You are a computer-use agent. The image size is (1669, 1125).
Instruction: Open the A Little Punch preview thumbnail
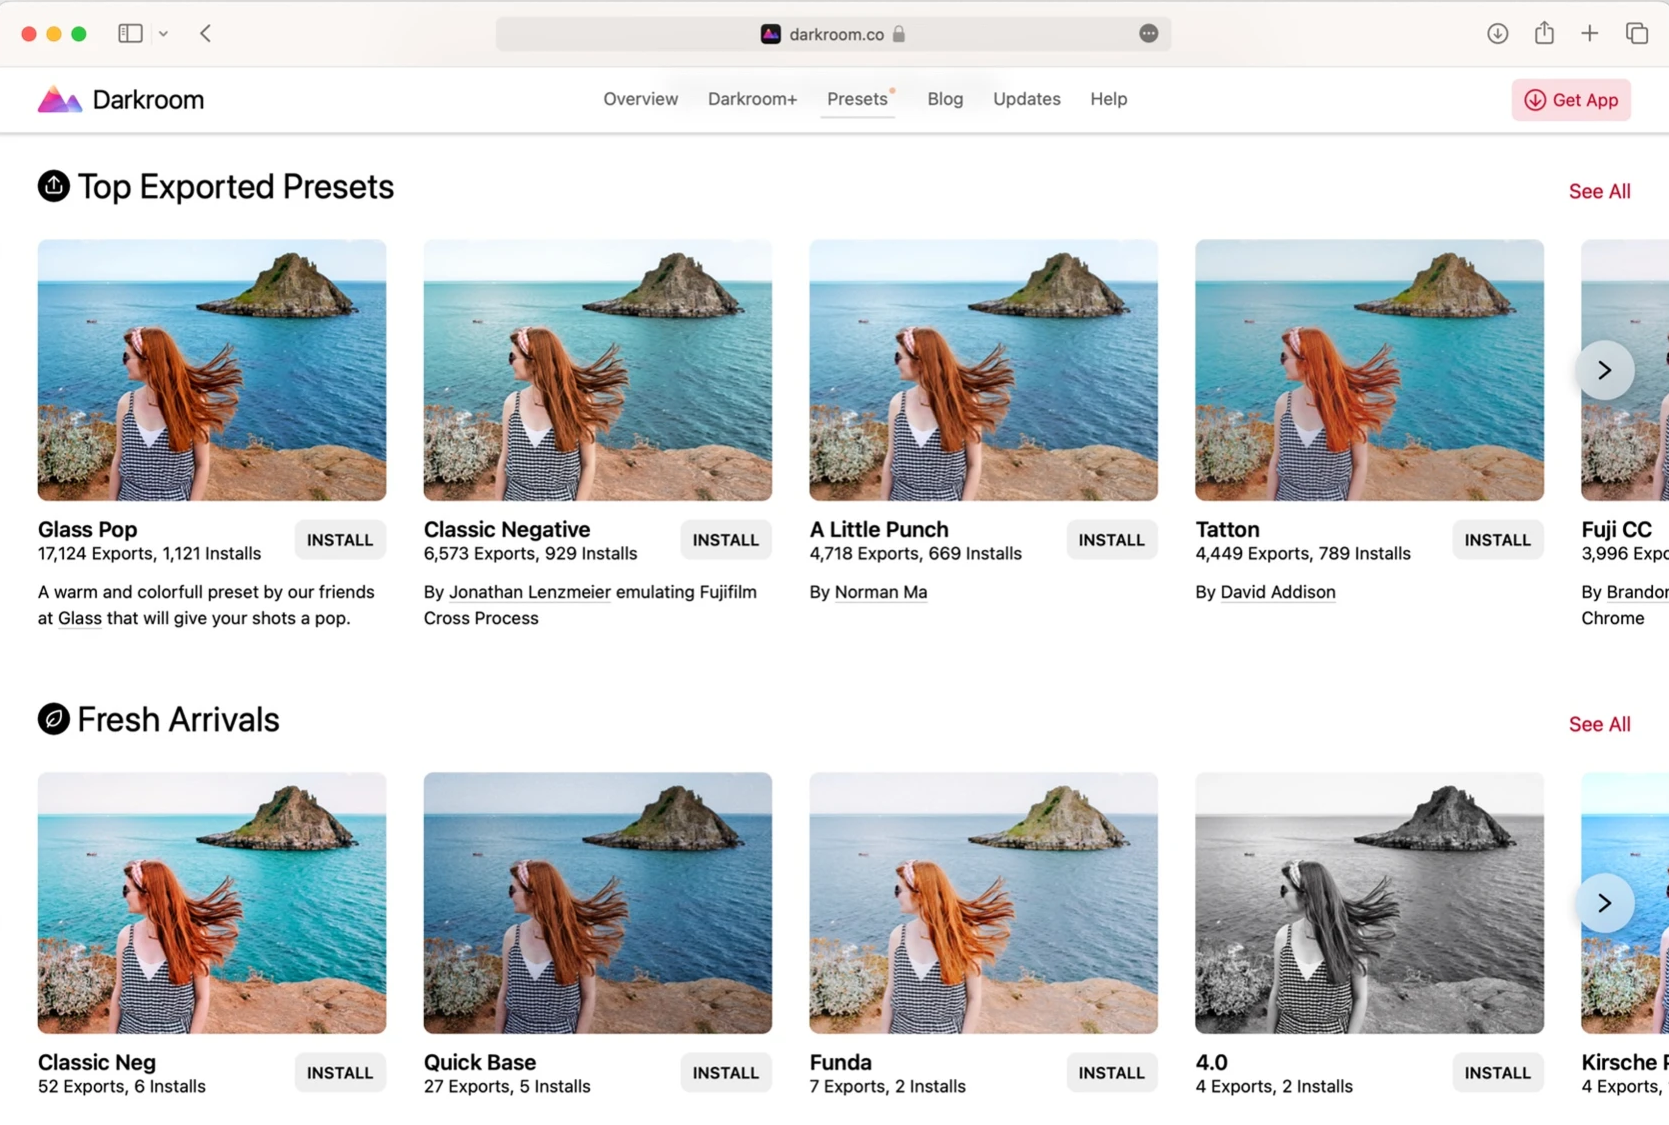(x=984, y=370)
